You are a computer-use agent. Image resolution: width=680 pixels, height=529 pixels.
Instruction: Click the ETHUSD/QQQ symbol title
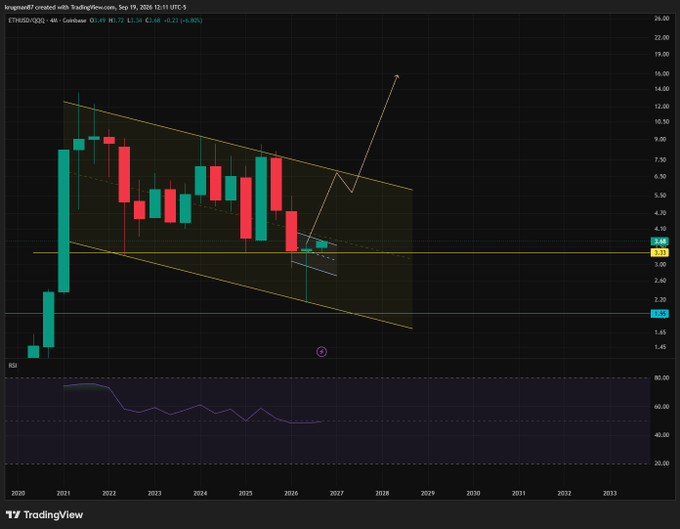[x=26, y=20]
